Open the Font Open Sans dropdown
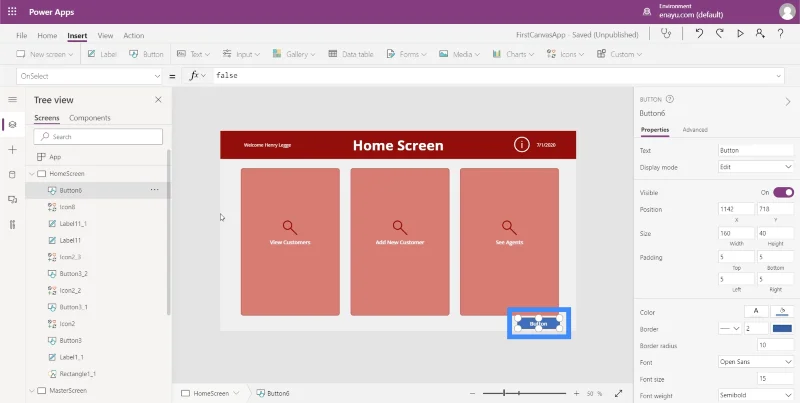 point(756,362)
